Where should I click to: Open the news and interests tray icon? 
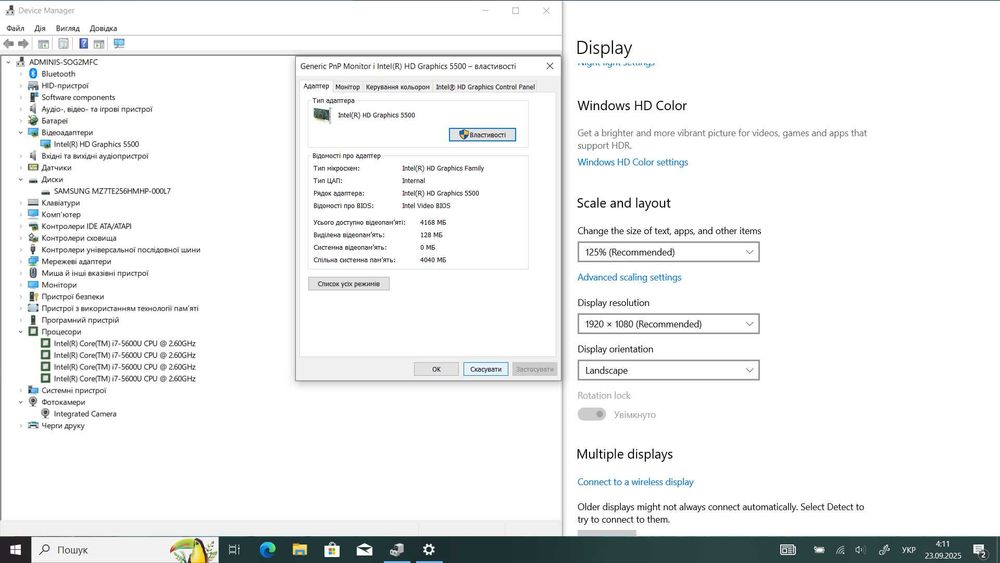[x=788, y=550]
